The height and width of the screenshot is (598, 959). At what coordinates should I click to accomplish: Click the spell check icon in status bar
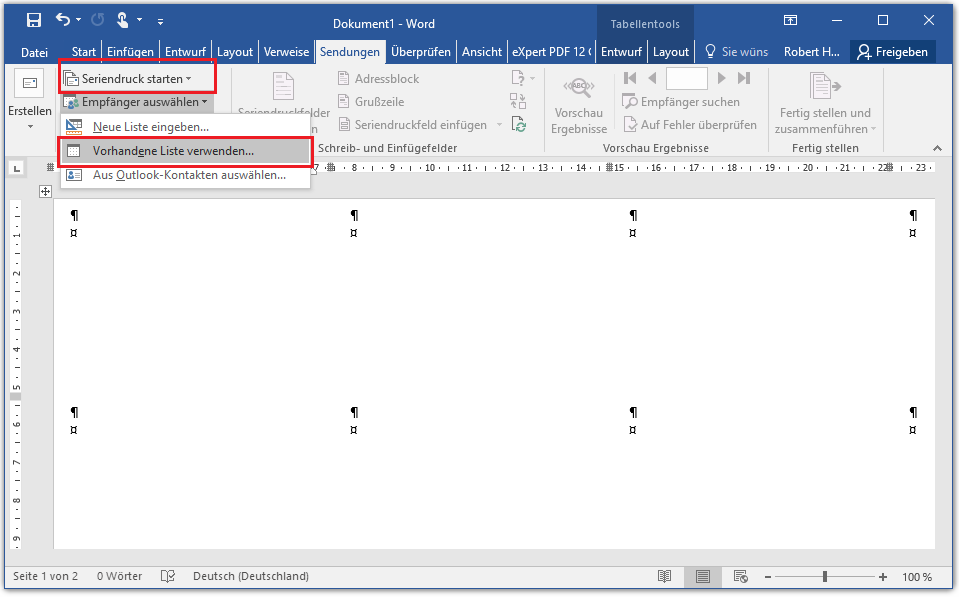click(168, 577)
